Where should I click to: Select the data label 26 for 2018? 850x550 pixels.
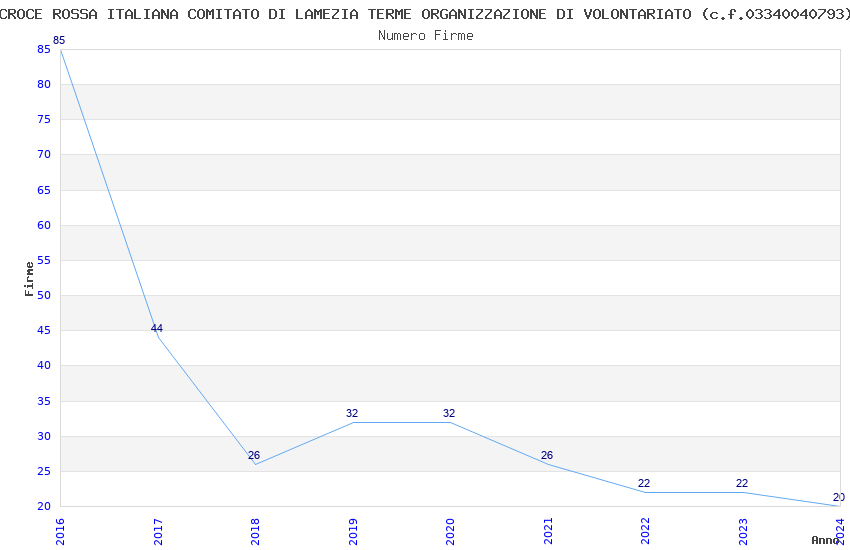254,455
